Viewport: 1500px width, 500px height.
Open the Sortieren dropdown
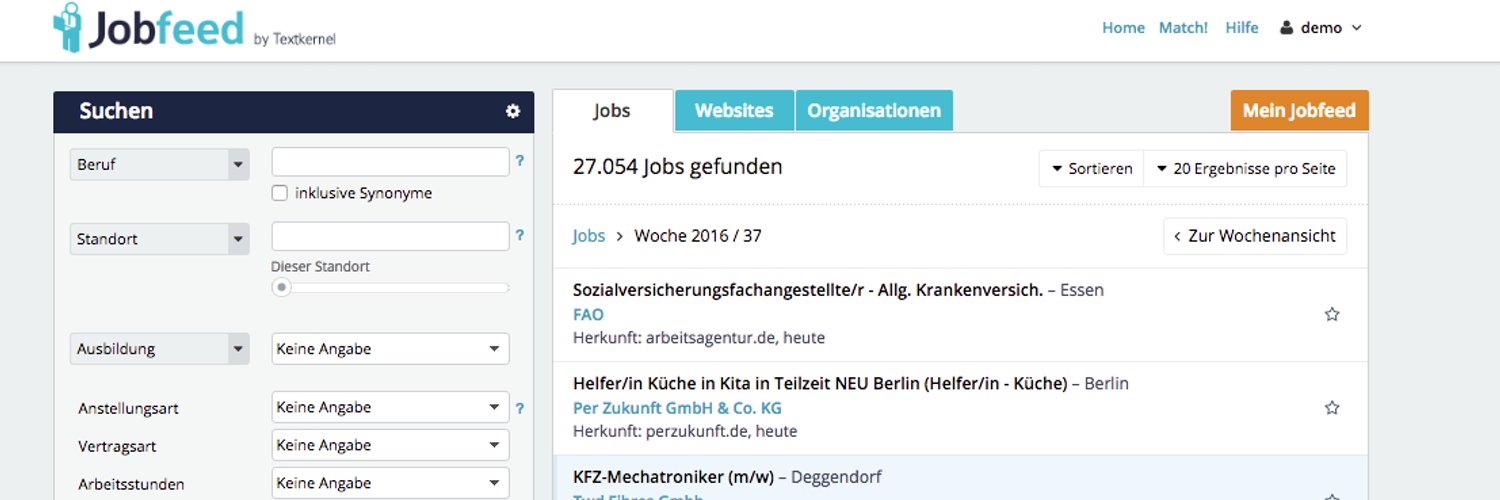(1091, 169)
